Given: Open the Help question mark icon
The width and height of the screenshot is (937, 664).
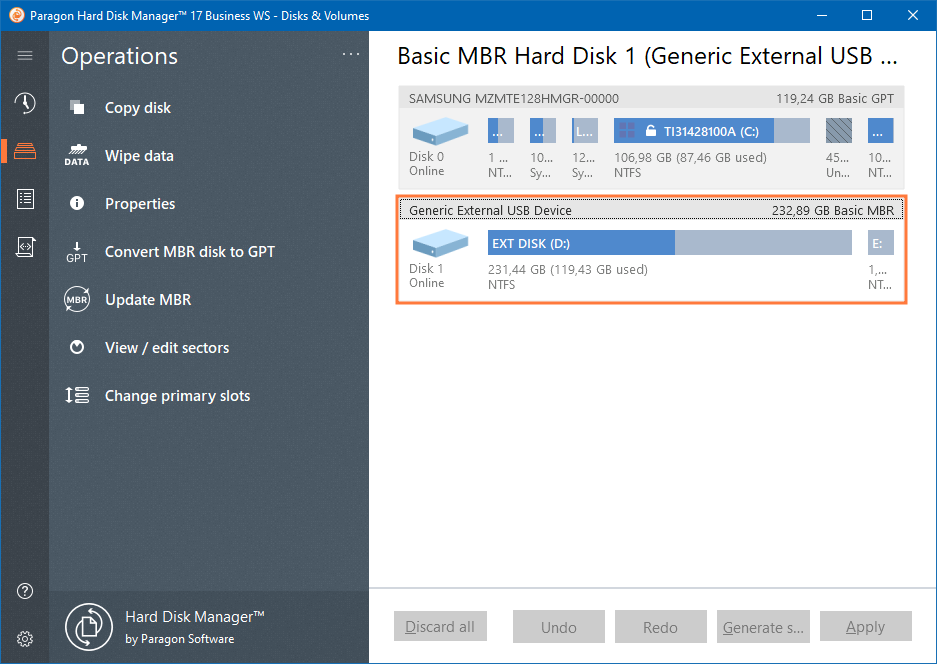Looking at the screenshot, I should click(x=25, y=591).
